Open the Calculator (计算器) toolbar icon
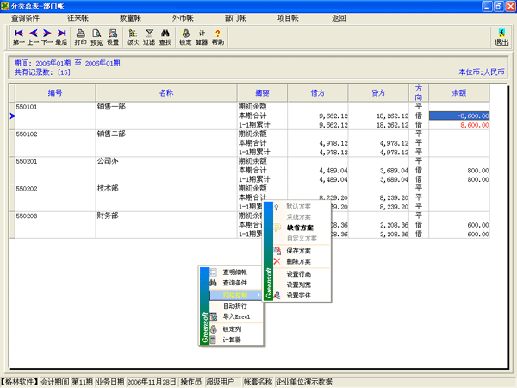 202,37
